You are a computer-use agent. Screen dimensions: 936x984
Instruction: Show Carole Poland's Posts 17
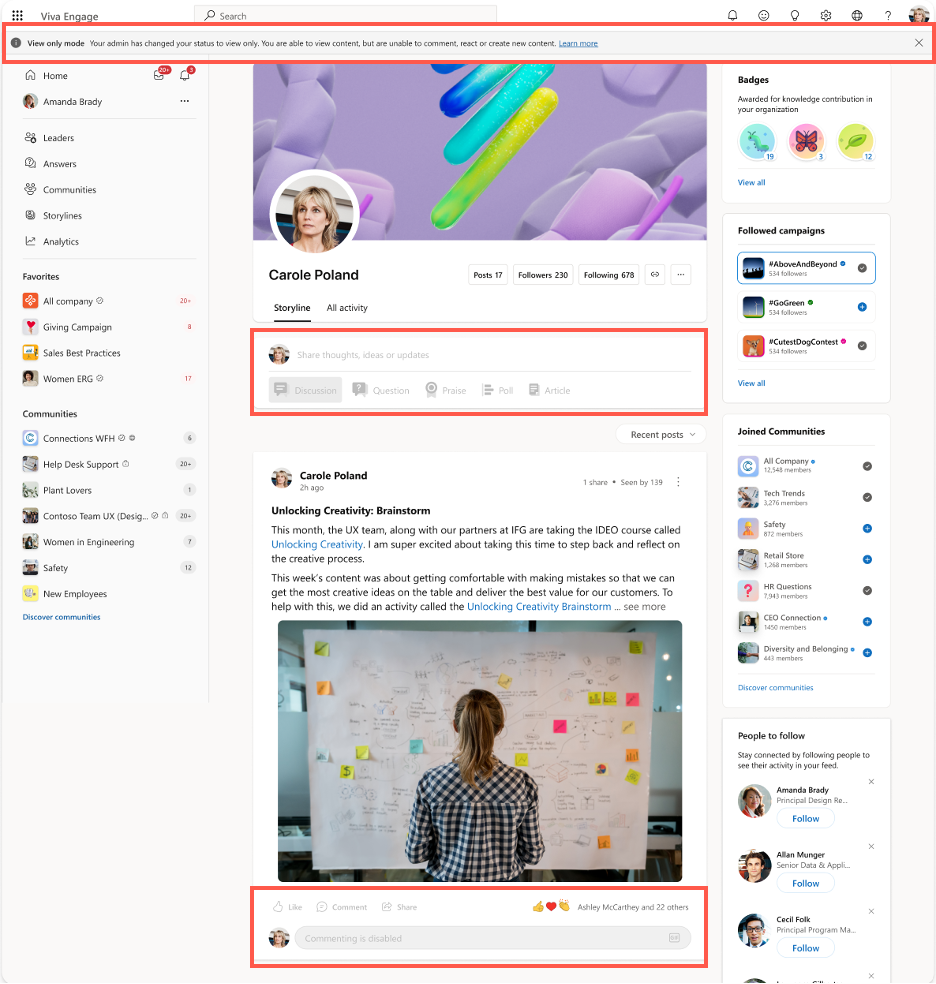tap(487, 275)
